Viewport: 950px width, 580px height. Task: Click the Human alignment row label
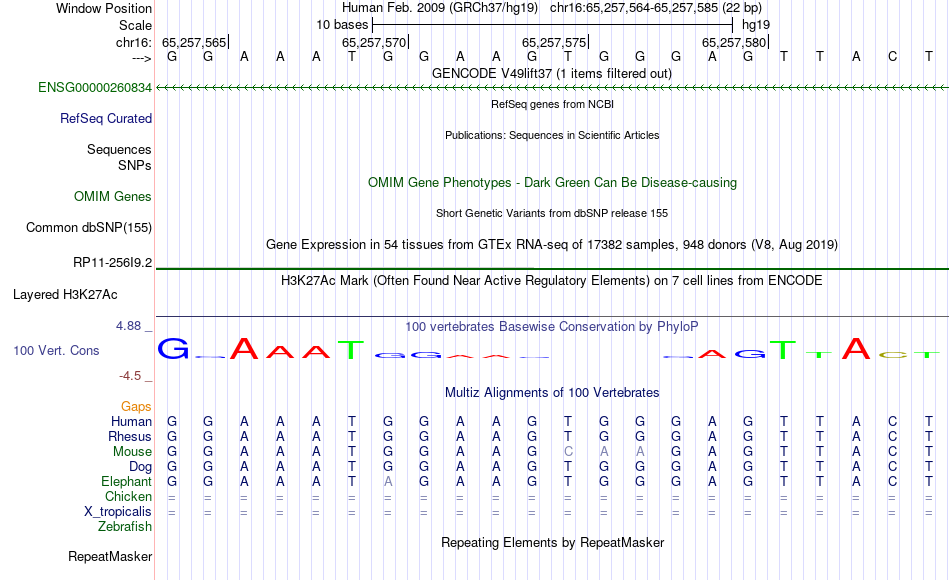[131, 421]
